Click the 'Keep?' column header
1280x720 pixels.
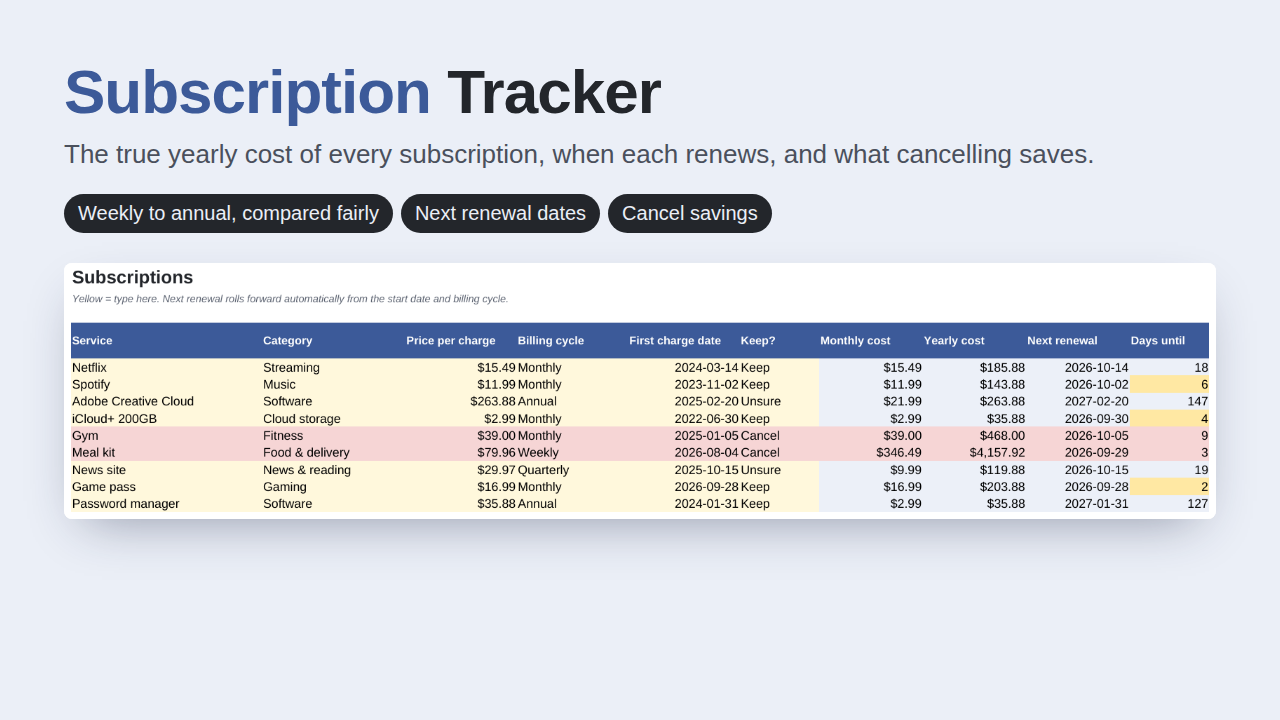click(779, 341)
